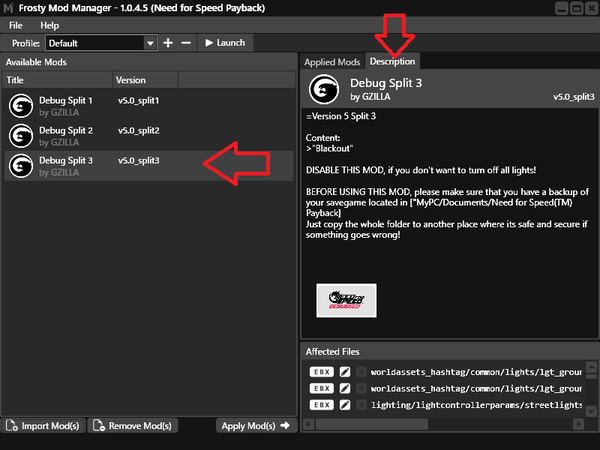This screenshot has height=450, width=600.
Task: Click the large mod logo in description header
Action: (324, 89)
